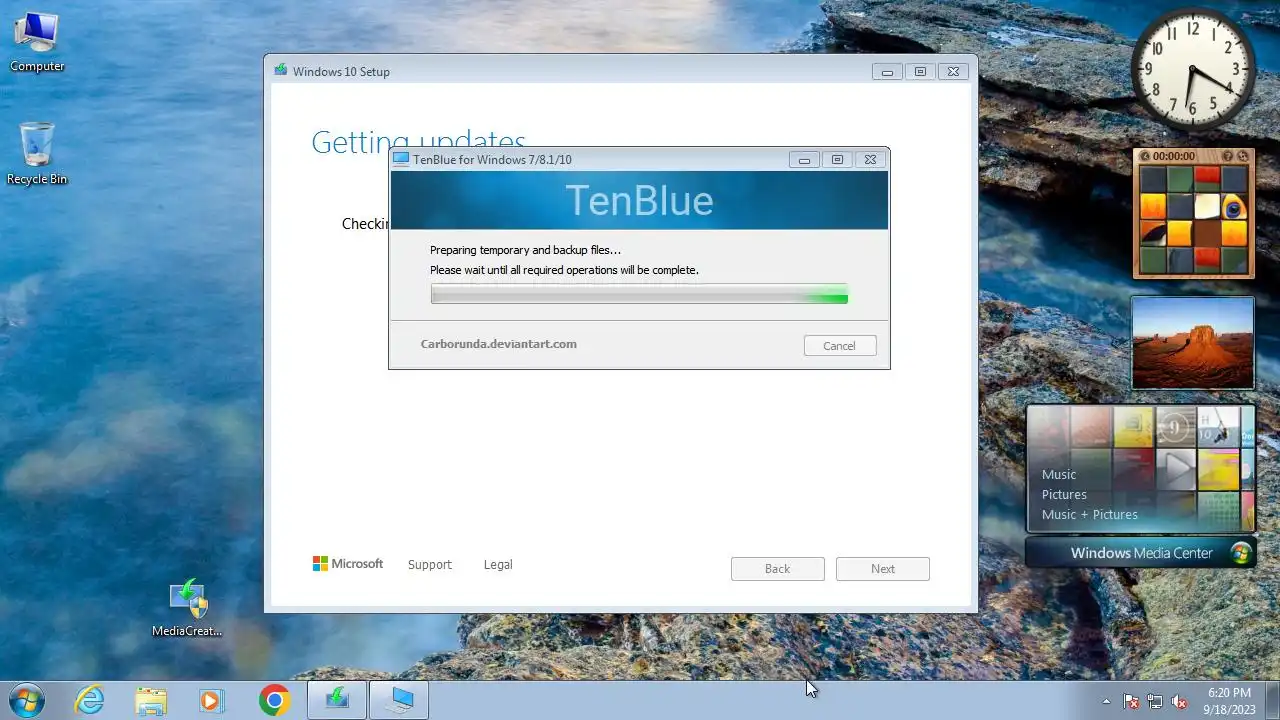
Task: Select Pictures in Media Center gadget
Action: click(x=1064, y=494)
